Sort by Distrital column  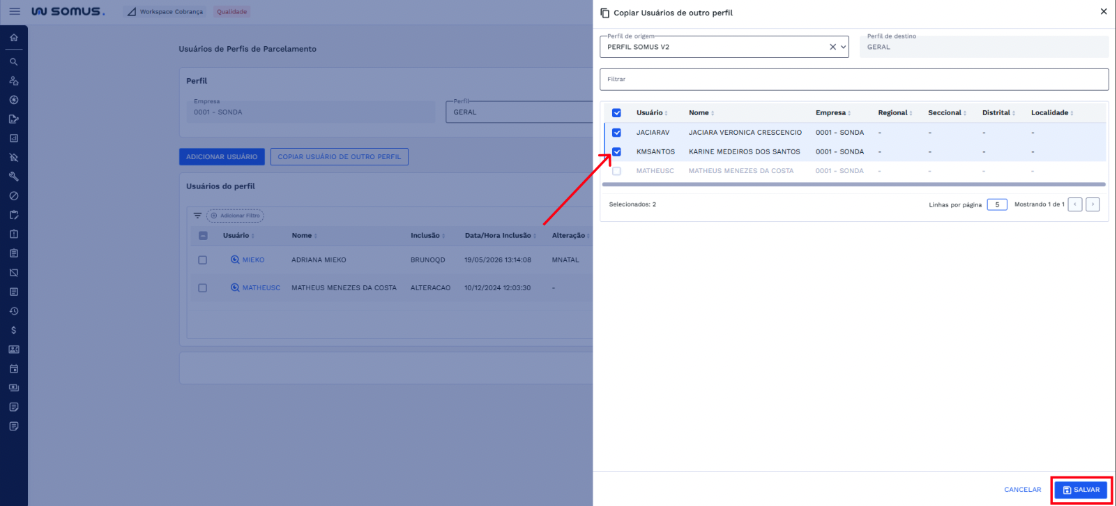pos(999,112)
